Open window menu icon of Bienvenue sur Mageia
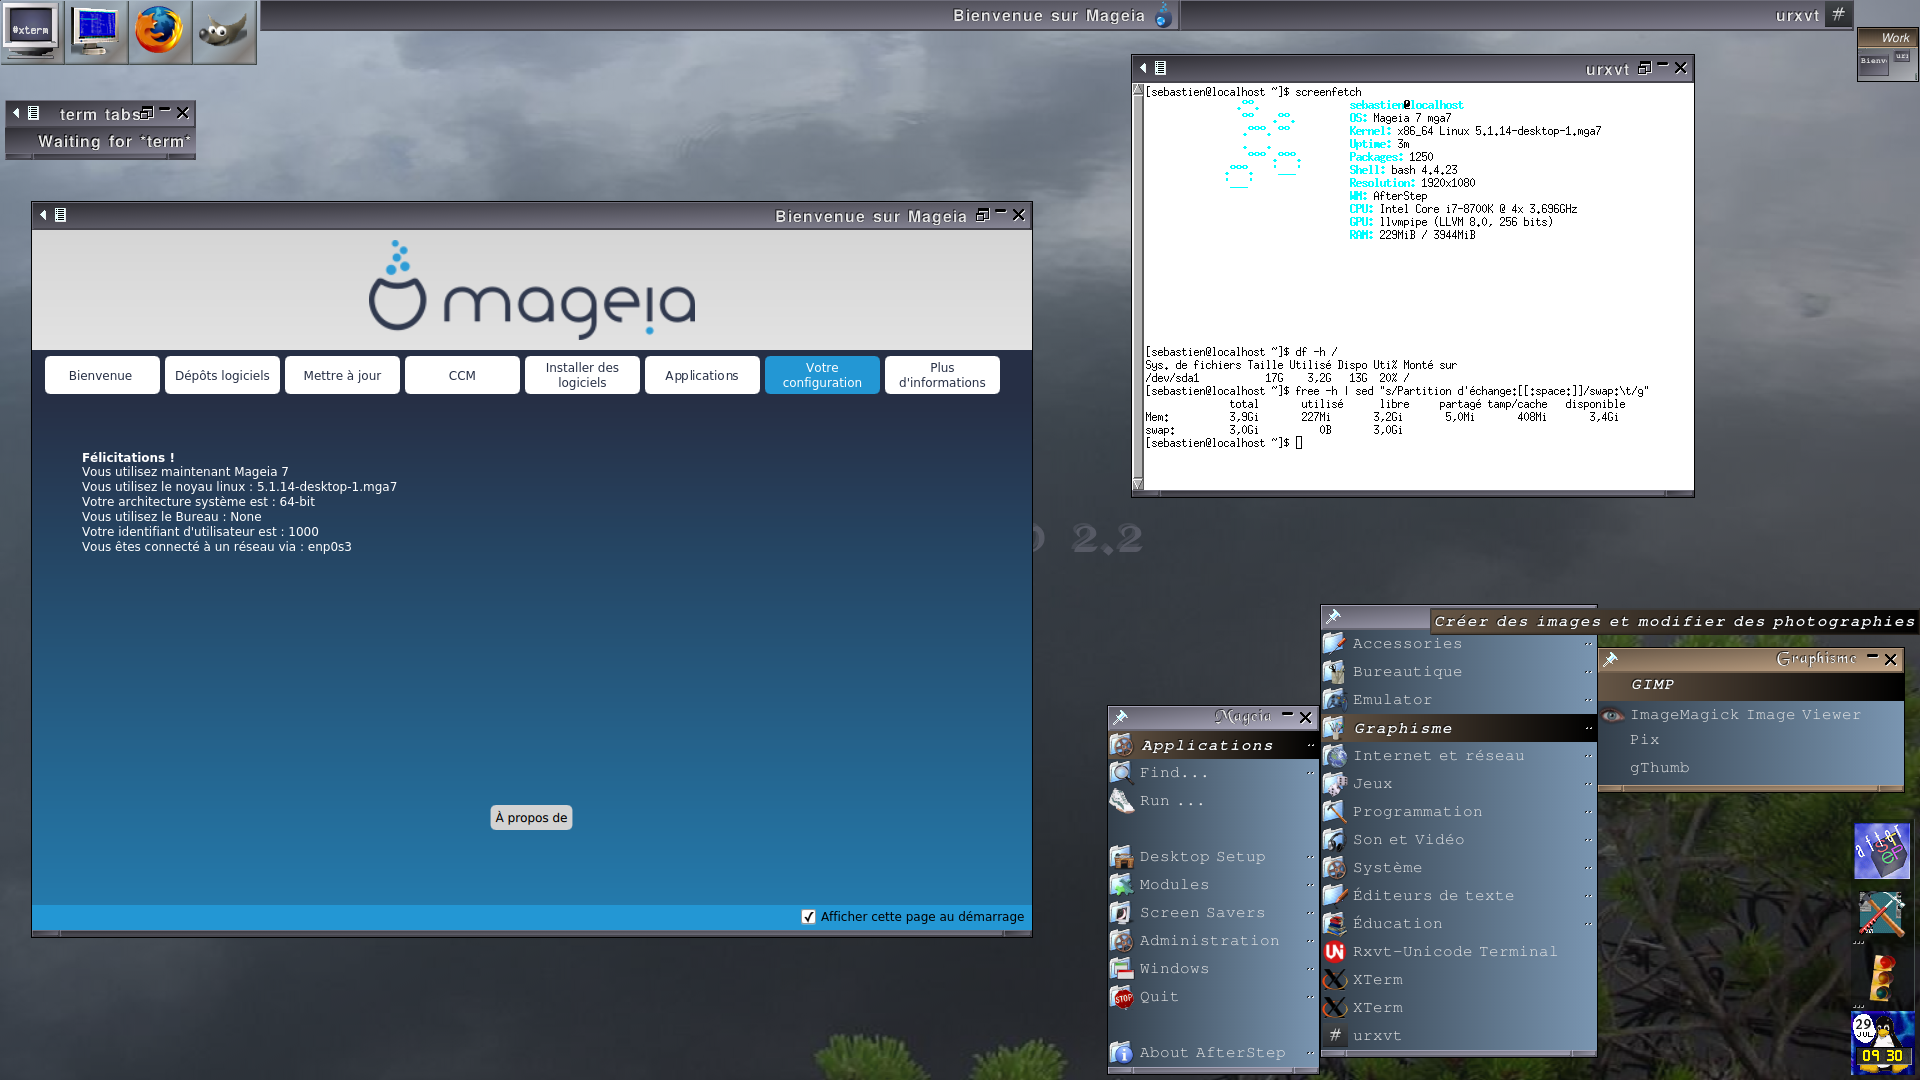 (60, 215)
